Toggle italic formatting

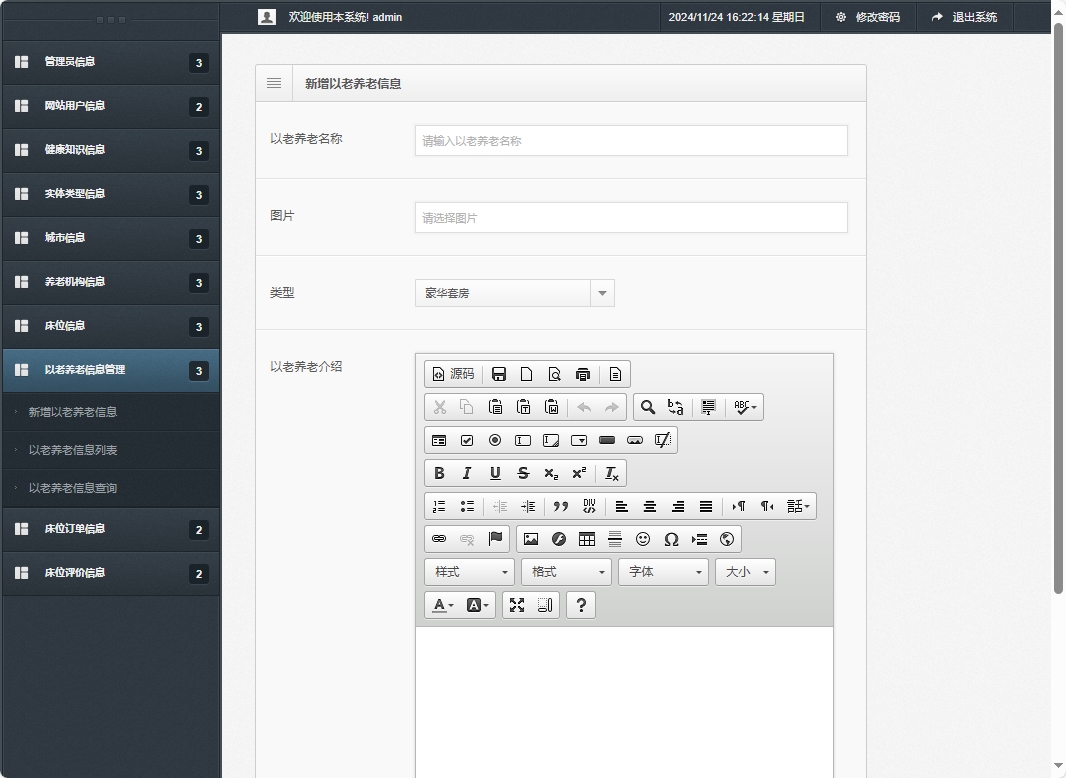467,473
